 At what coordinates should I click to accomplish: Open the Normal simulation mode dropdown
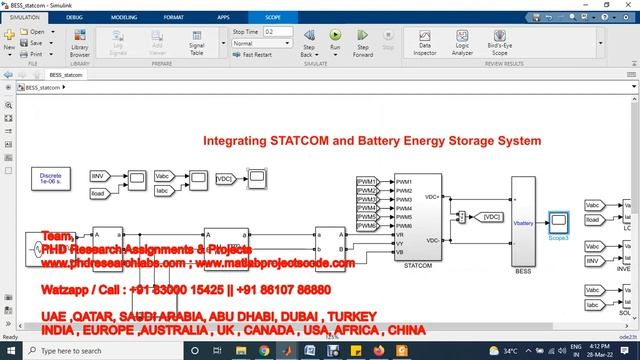[262, 43]
